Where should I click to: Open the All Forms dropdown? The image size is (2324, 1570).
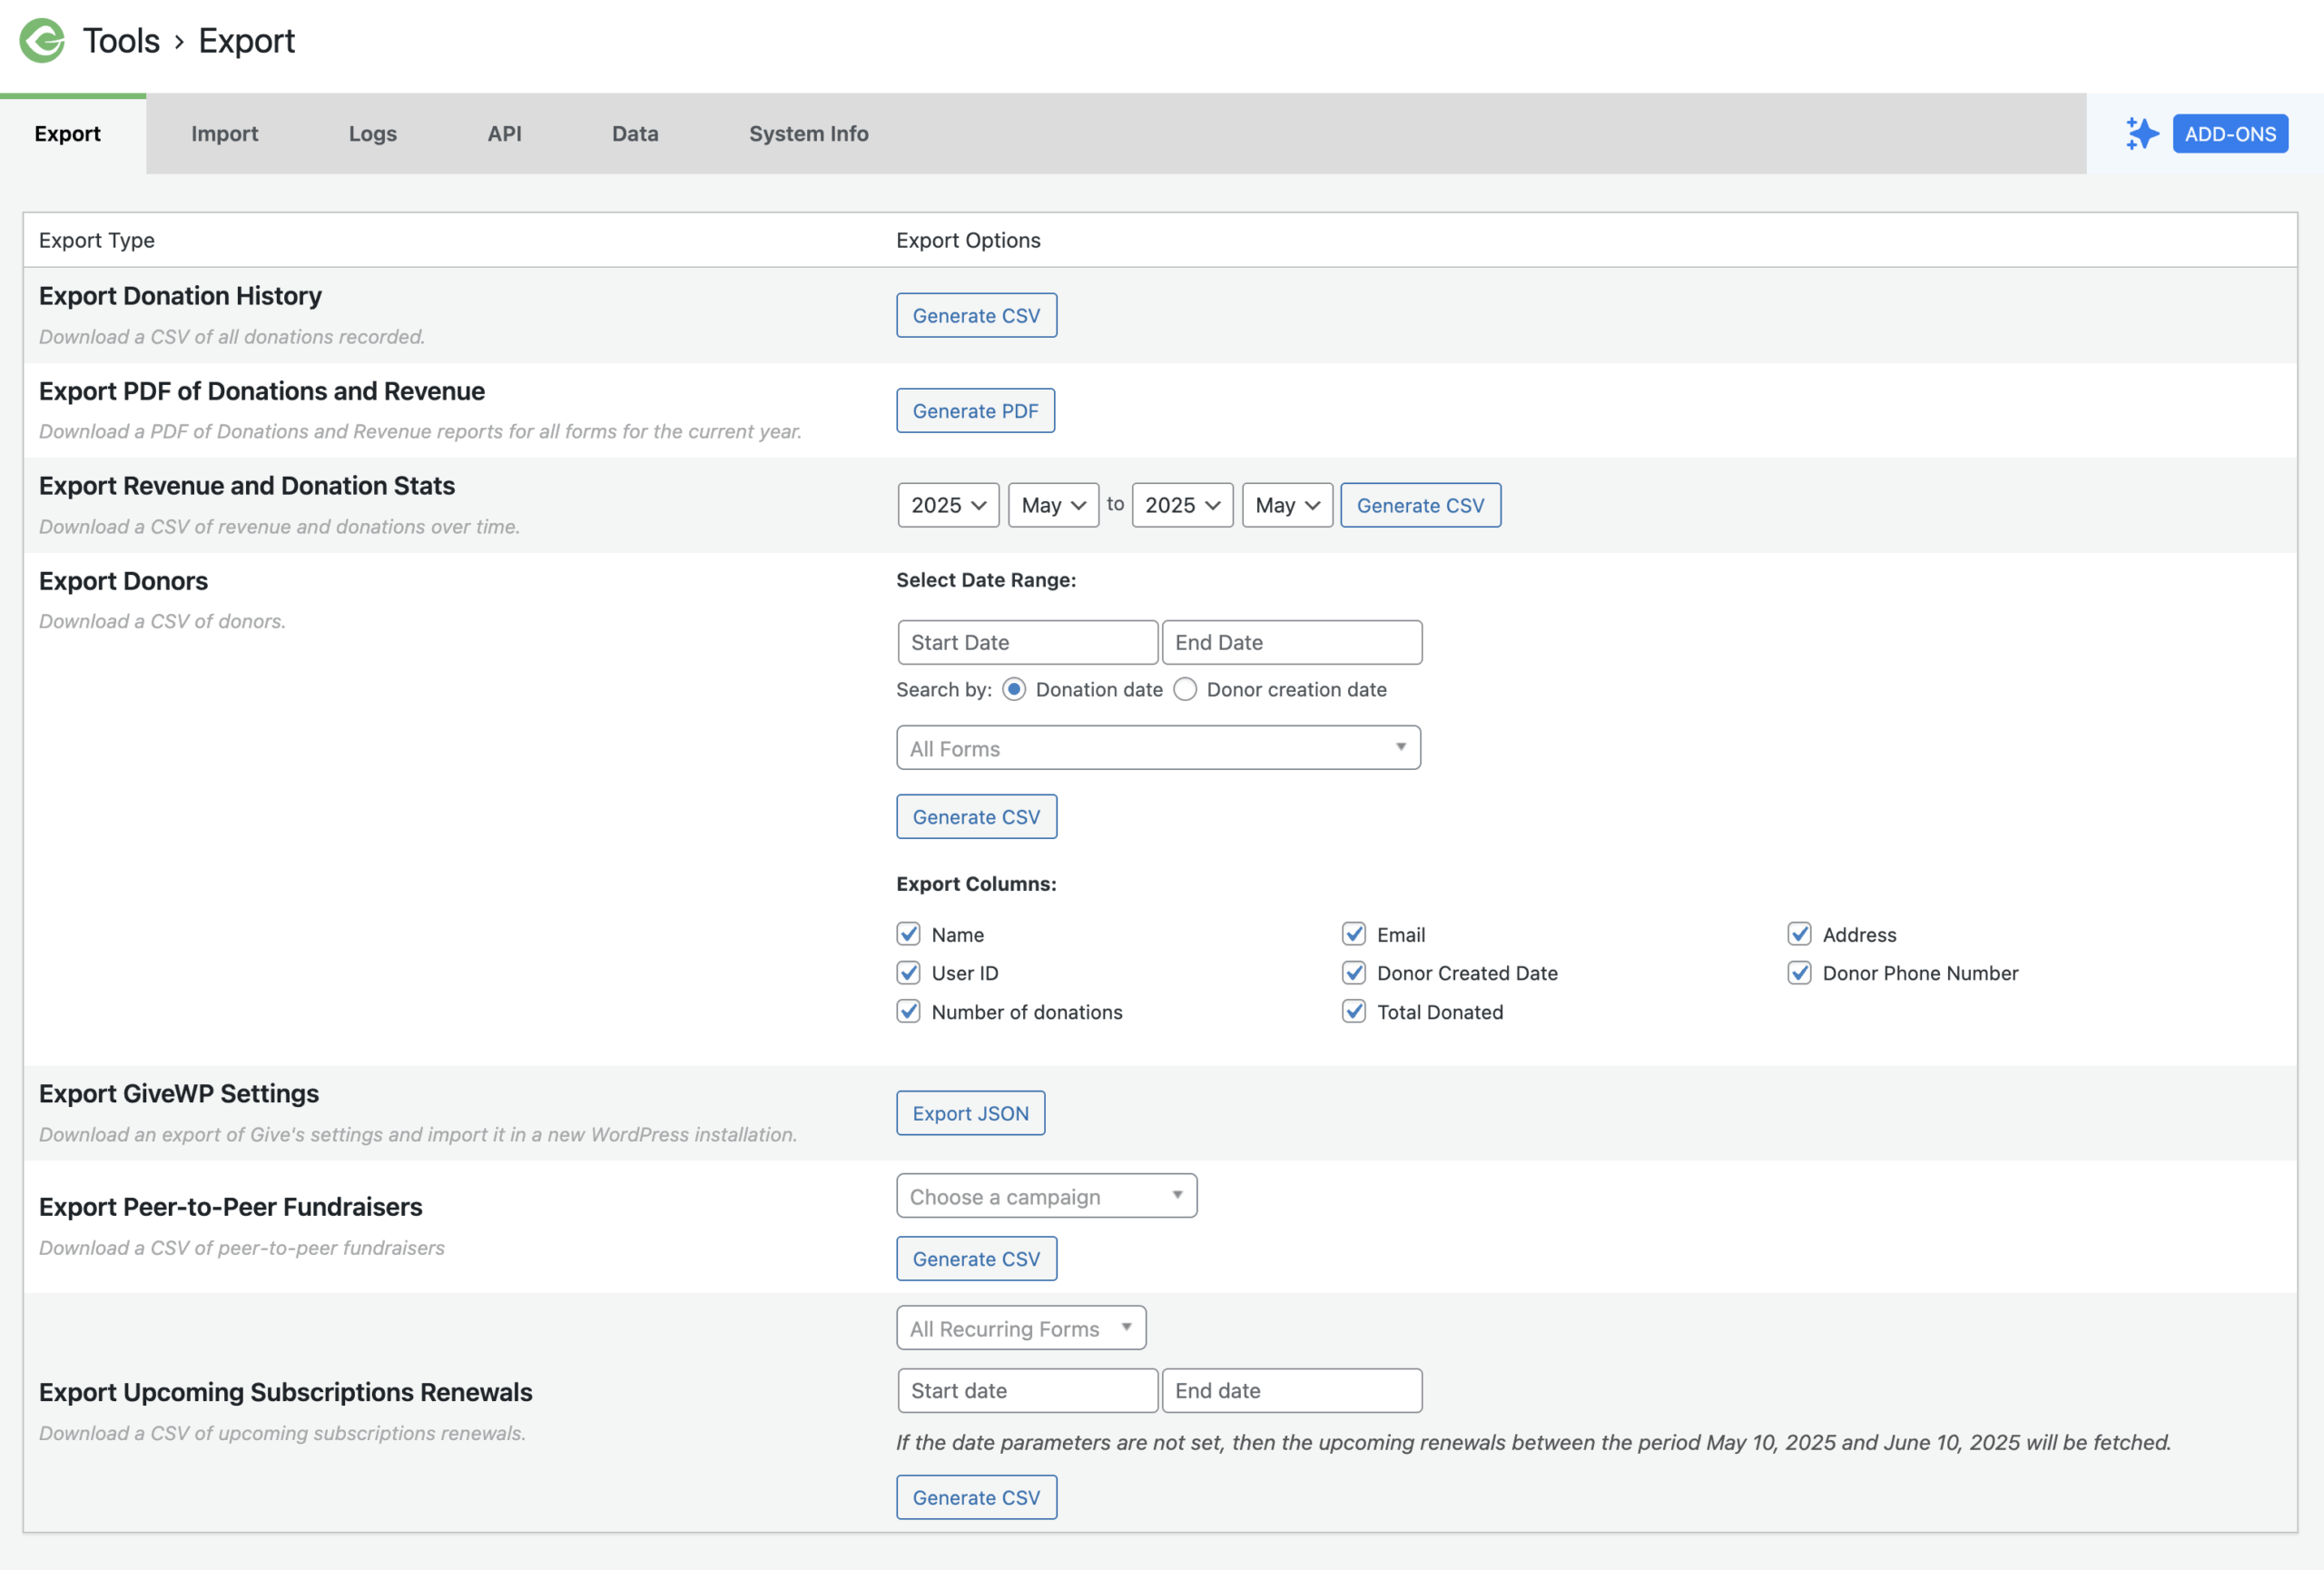1157,748
